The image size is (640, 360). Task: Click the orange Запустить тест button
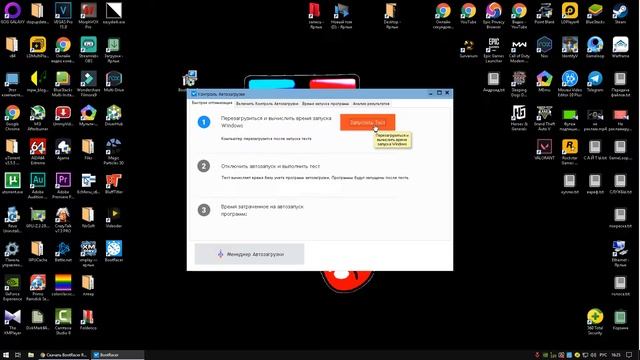click(367, 122)
